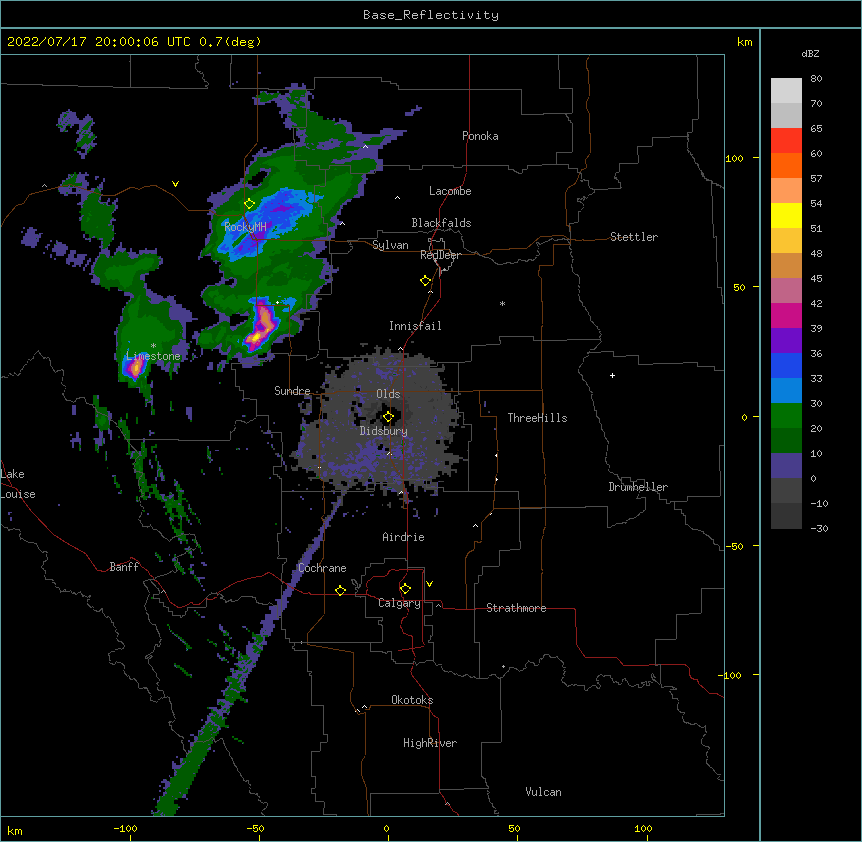Click the Sundre town label

292,391
